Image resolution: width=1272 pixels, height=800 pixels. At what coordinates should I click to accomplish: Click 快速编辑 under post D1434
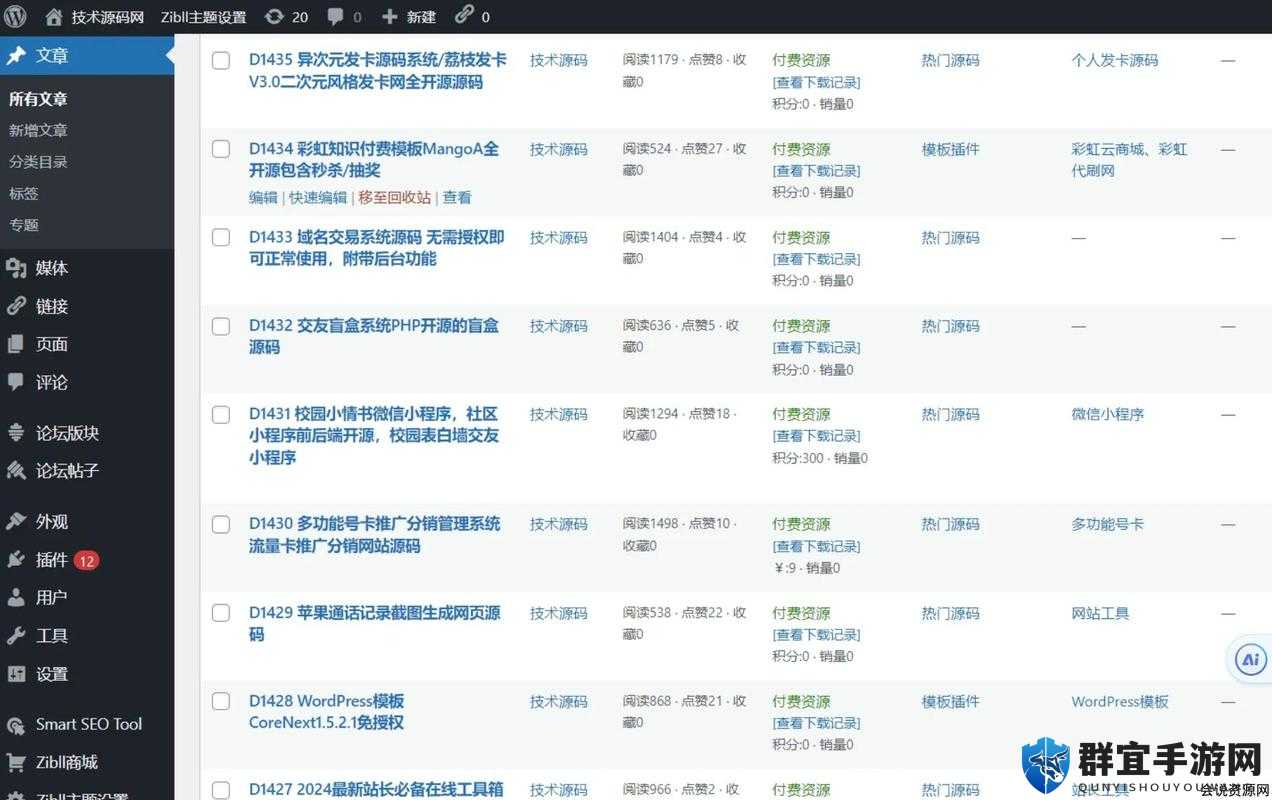[318, 198]
